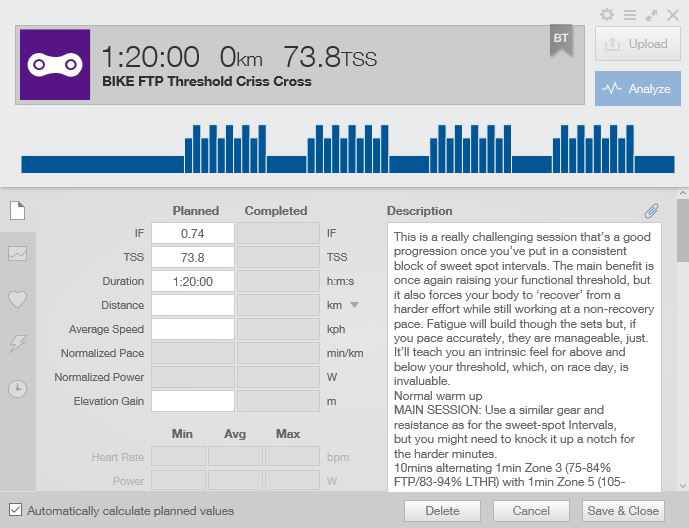Click the Completed column header
This screenshot has height=528, width=689.
tap(276, 211)
